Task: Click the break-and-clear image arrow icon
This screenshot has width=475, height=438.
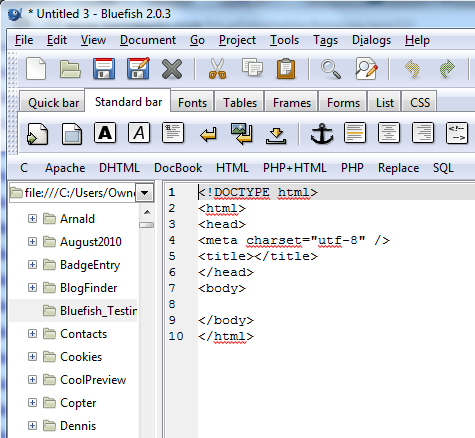Action: coord(242,134)
